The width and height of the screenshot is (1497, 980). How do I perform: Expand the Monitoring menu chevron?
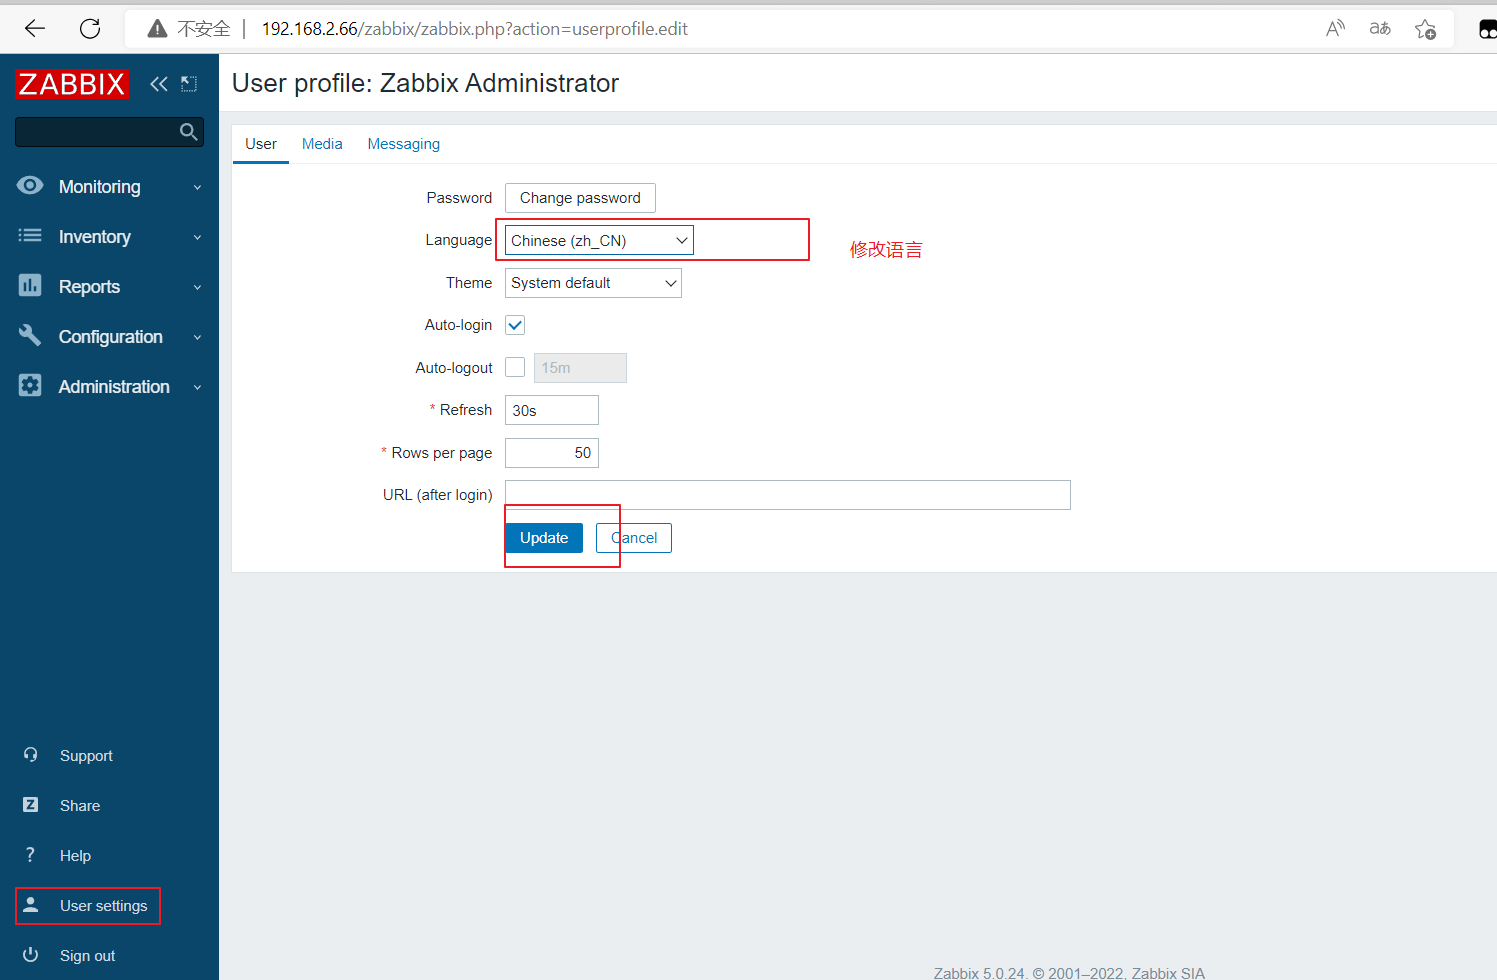pos(197,187)
